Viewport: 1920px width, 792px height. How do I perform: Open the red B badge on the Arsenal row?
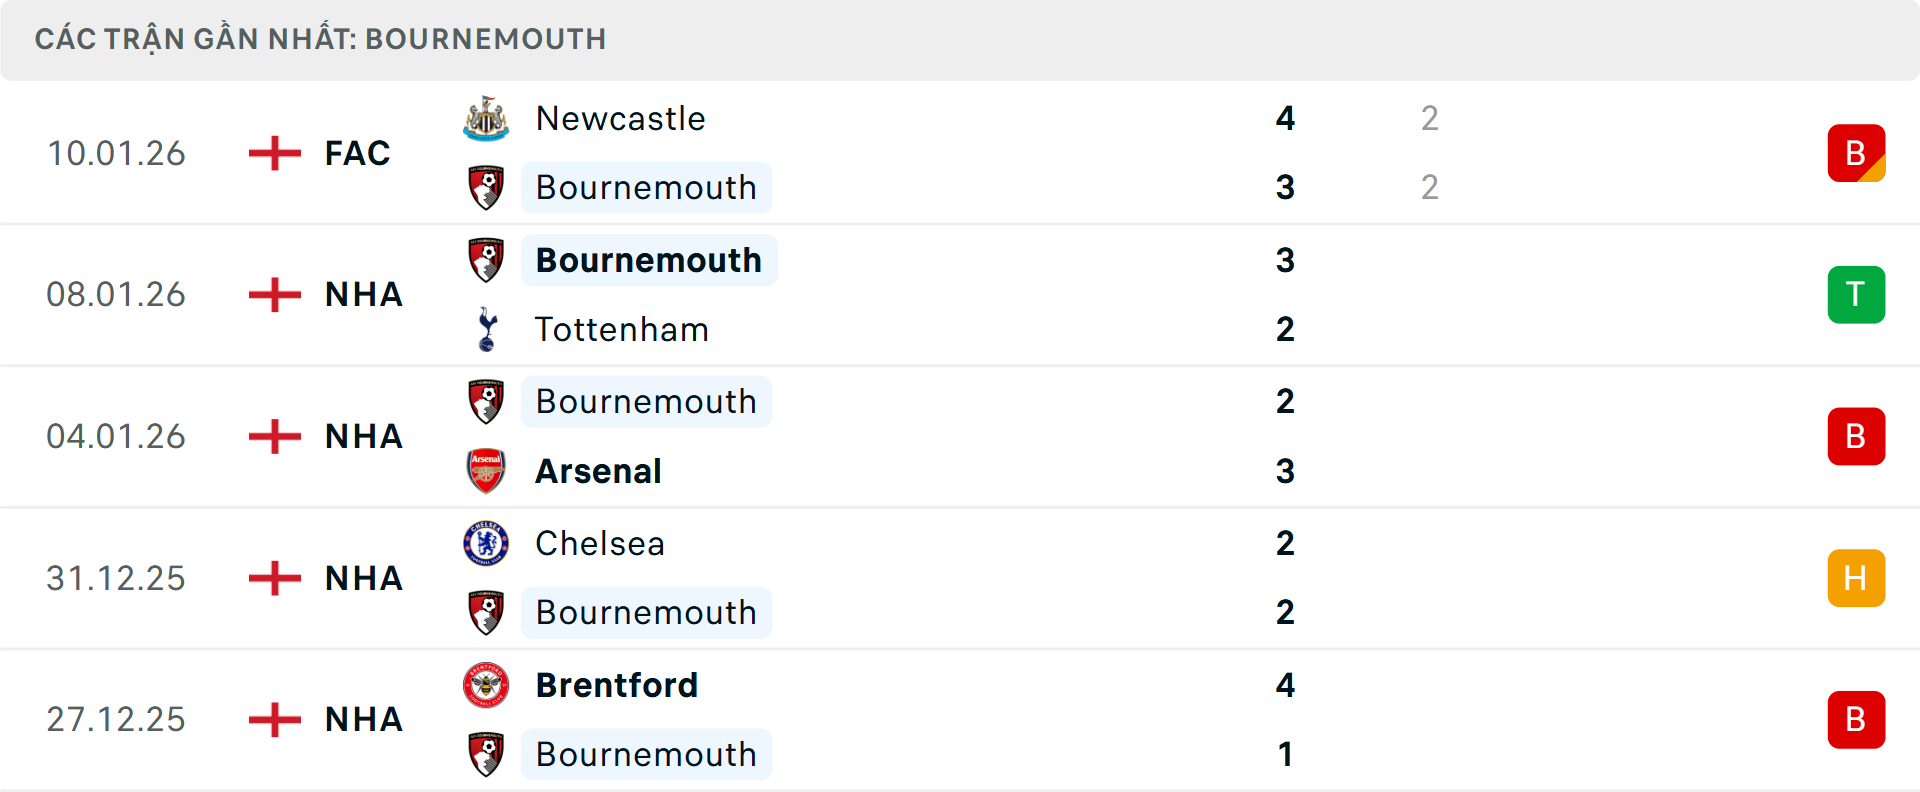[1856, 436]
